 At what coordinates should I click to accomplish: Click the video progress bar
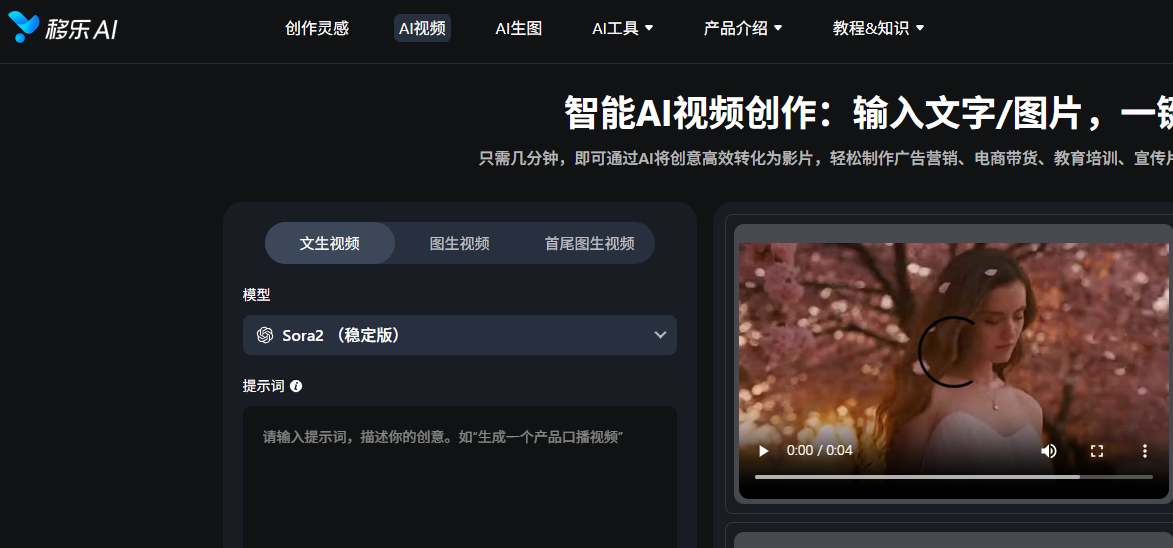pyautogui.click(x=952, y=477)
